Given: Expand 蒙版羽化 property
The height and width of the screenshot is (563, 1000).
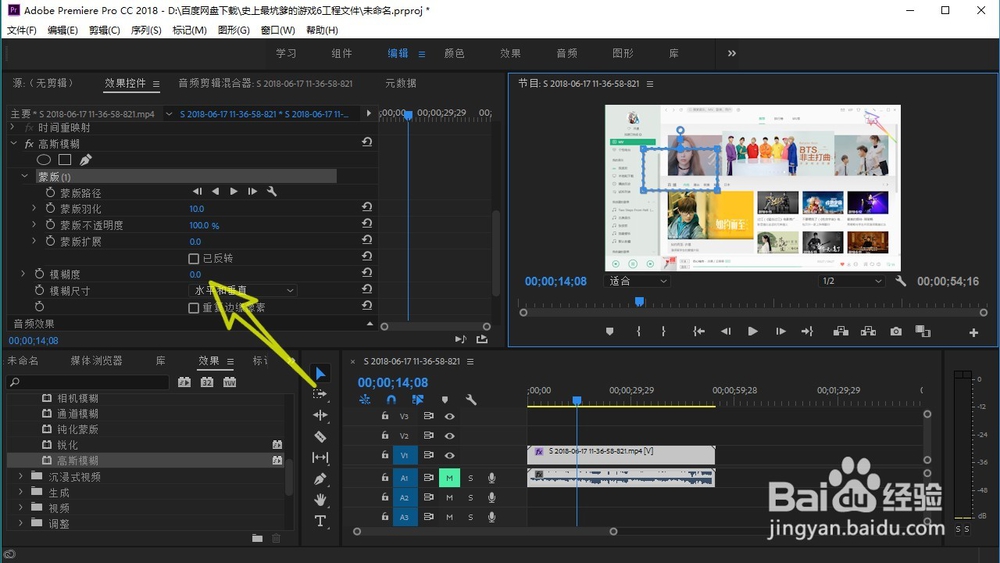Looking at the screenshot, I should coord(34,208).
